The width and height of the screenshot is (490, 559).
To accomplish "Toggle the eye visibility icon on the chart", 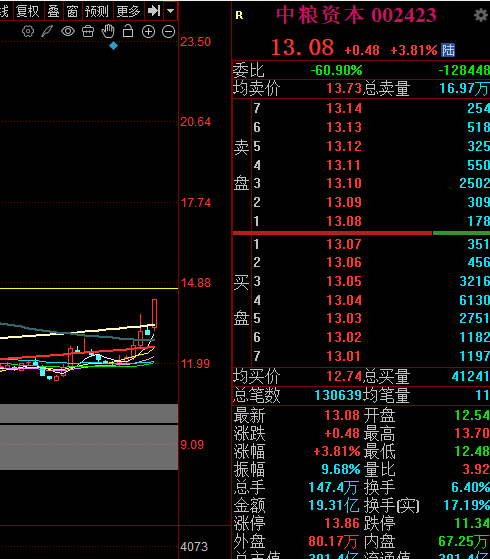I will coord(68,31).
